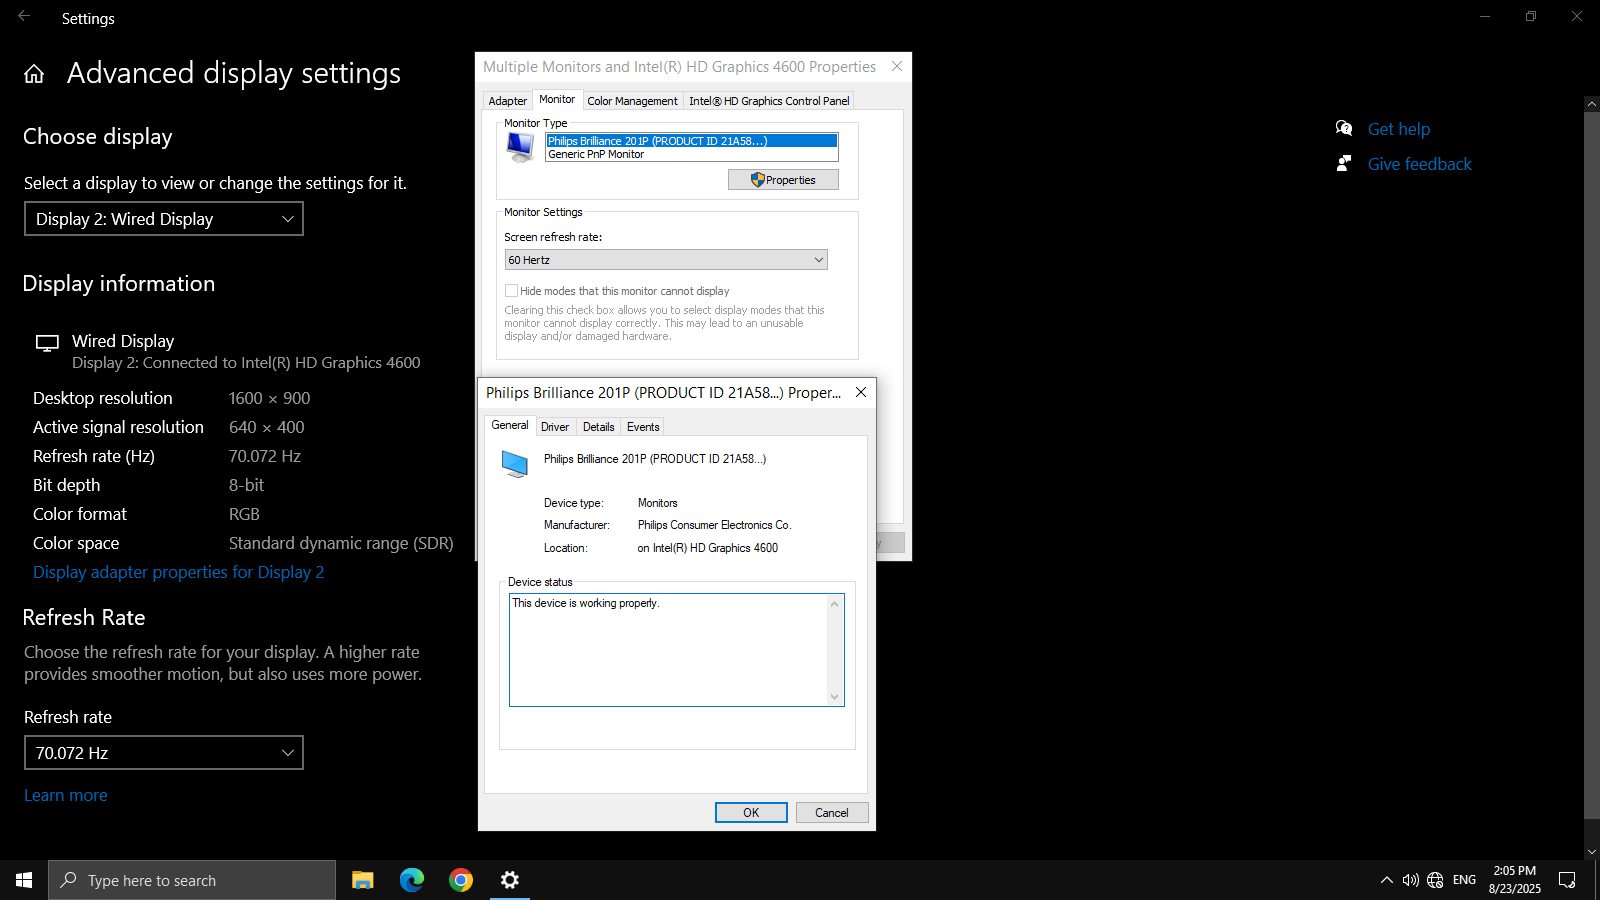This screenshot has width=1600, height=900.
Task: Open Windows Start menu
Action: click(24, 880)
